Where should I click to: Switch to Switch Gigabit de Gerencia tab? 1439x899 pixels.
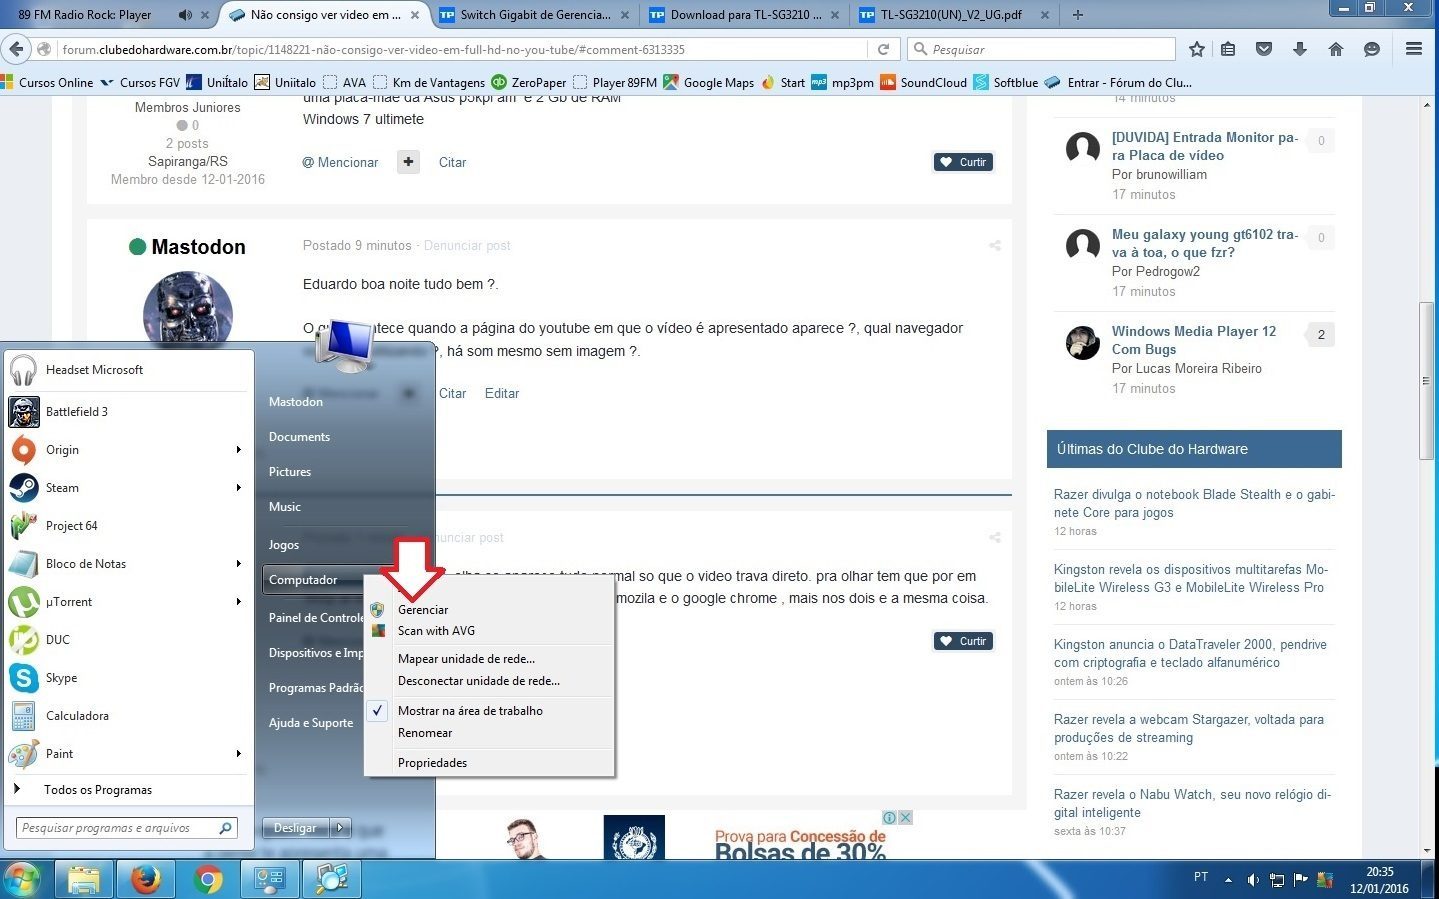click(x=535, y=15)
